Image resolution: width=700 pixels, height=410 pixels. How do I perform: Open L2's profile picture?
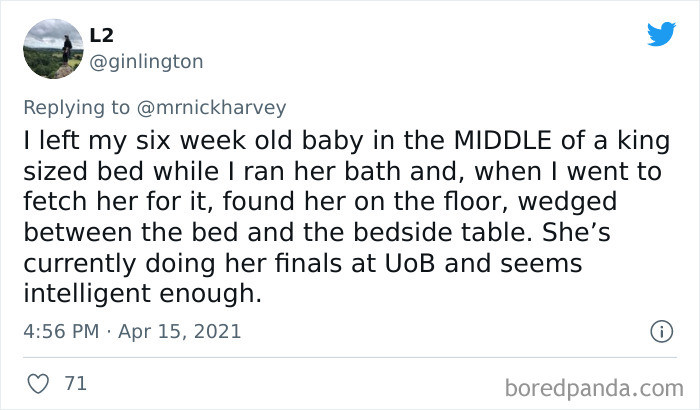(x=53, y=49)
